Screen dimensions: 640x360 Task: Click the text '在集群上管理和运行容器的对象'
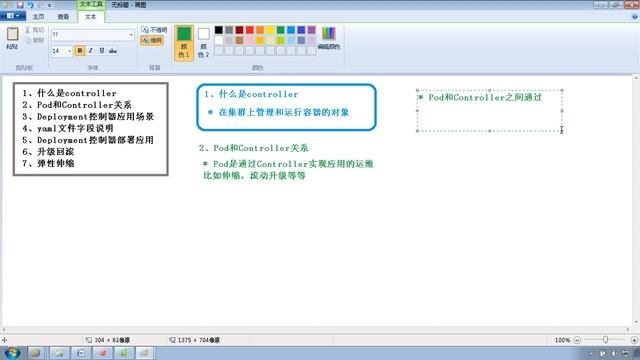coord(284,112)
